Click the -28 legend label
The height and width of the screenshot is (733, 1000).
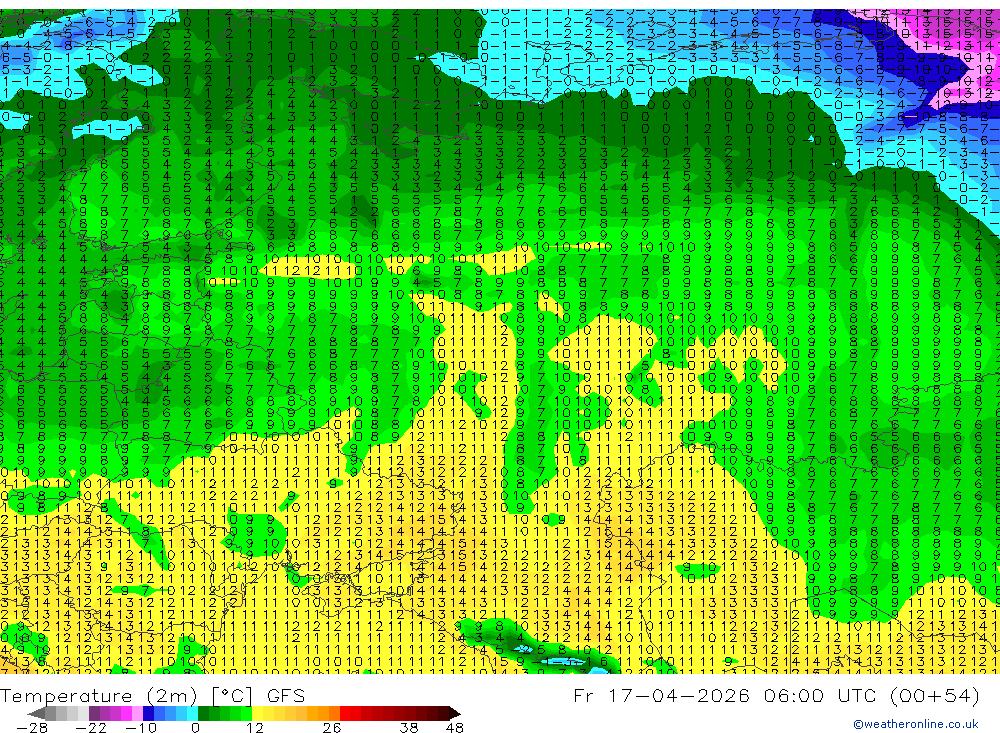point(32,727)
